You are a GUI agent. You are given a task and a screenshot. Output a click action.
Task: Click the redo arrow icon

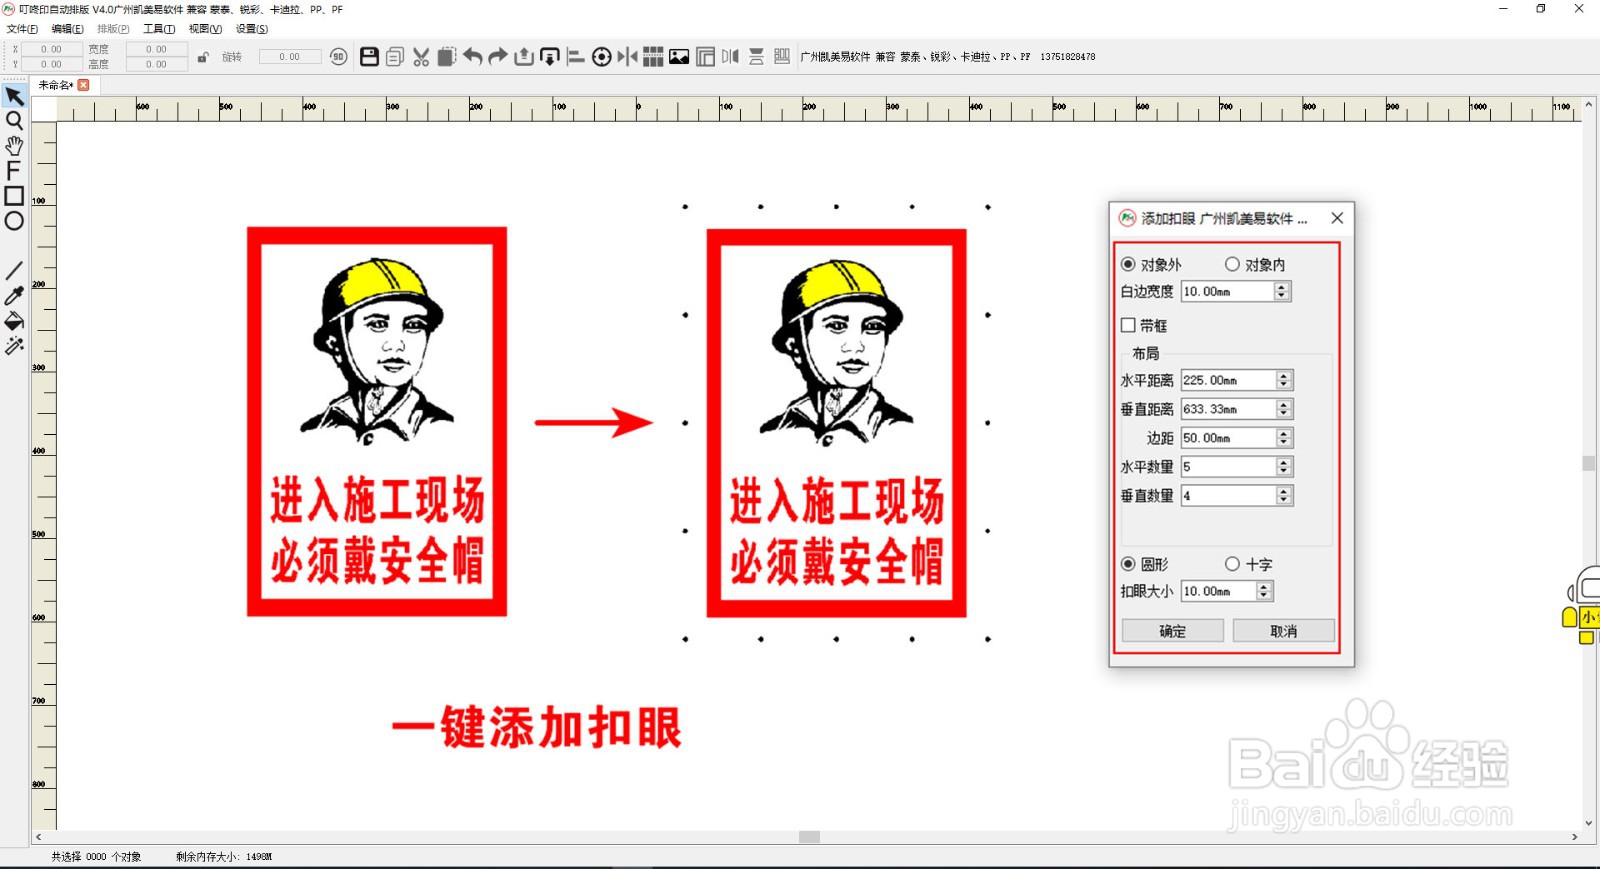[x=498, y=57]
